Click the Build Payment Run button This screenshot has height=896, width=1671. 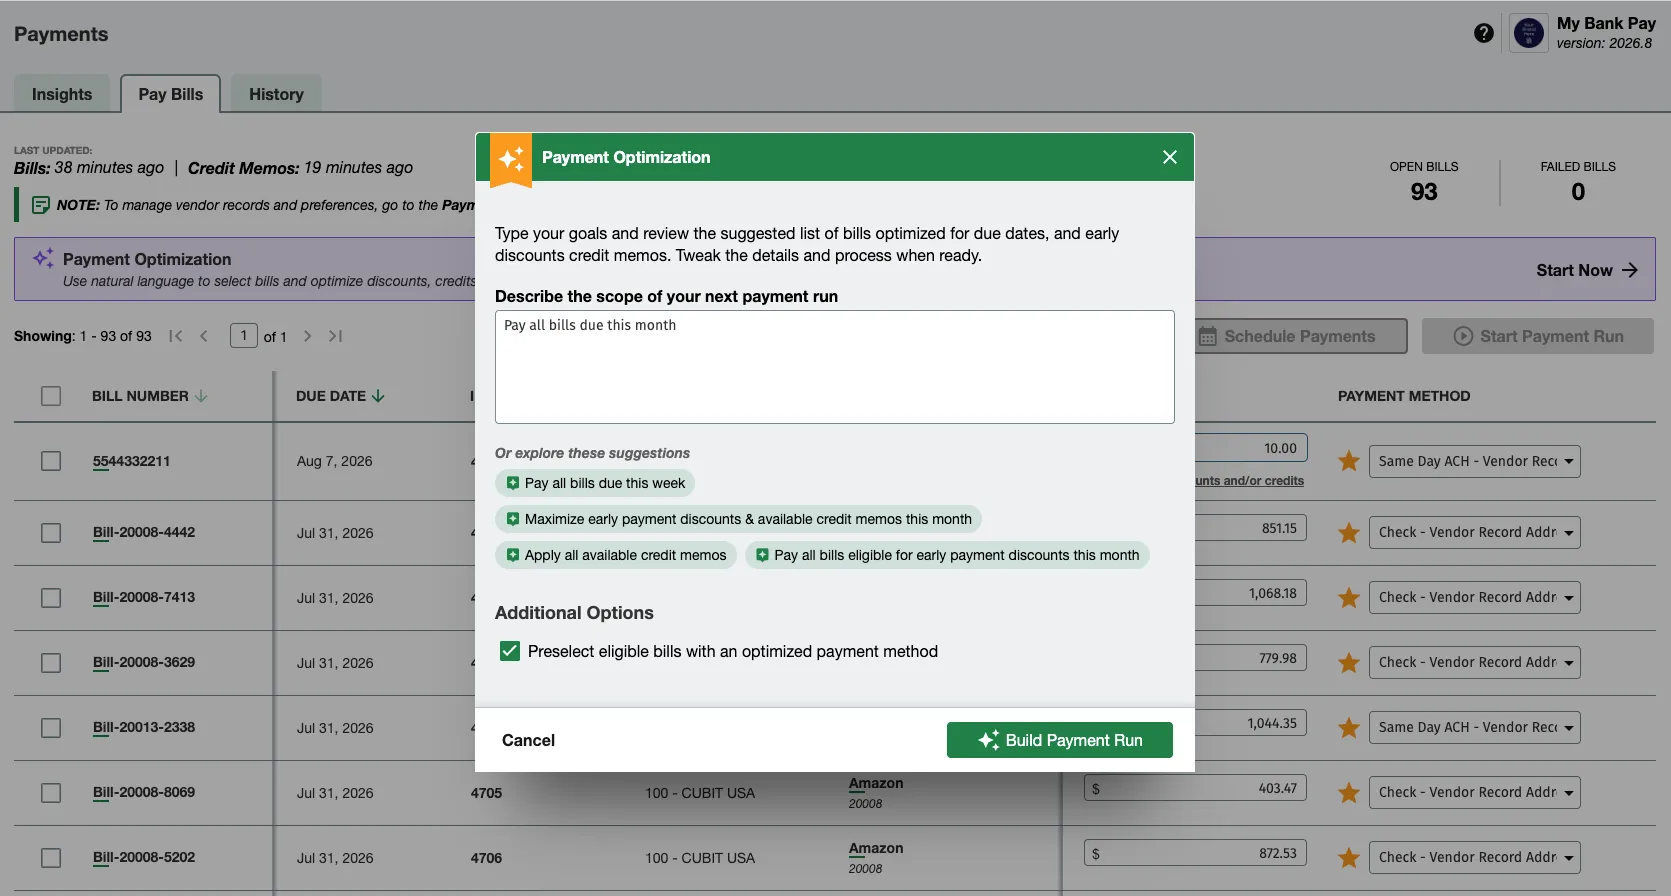tap(1059, 740)
